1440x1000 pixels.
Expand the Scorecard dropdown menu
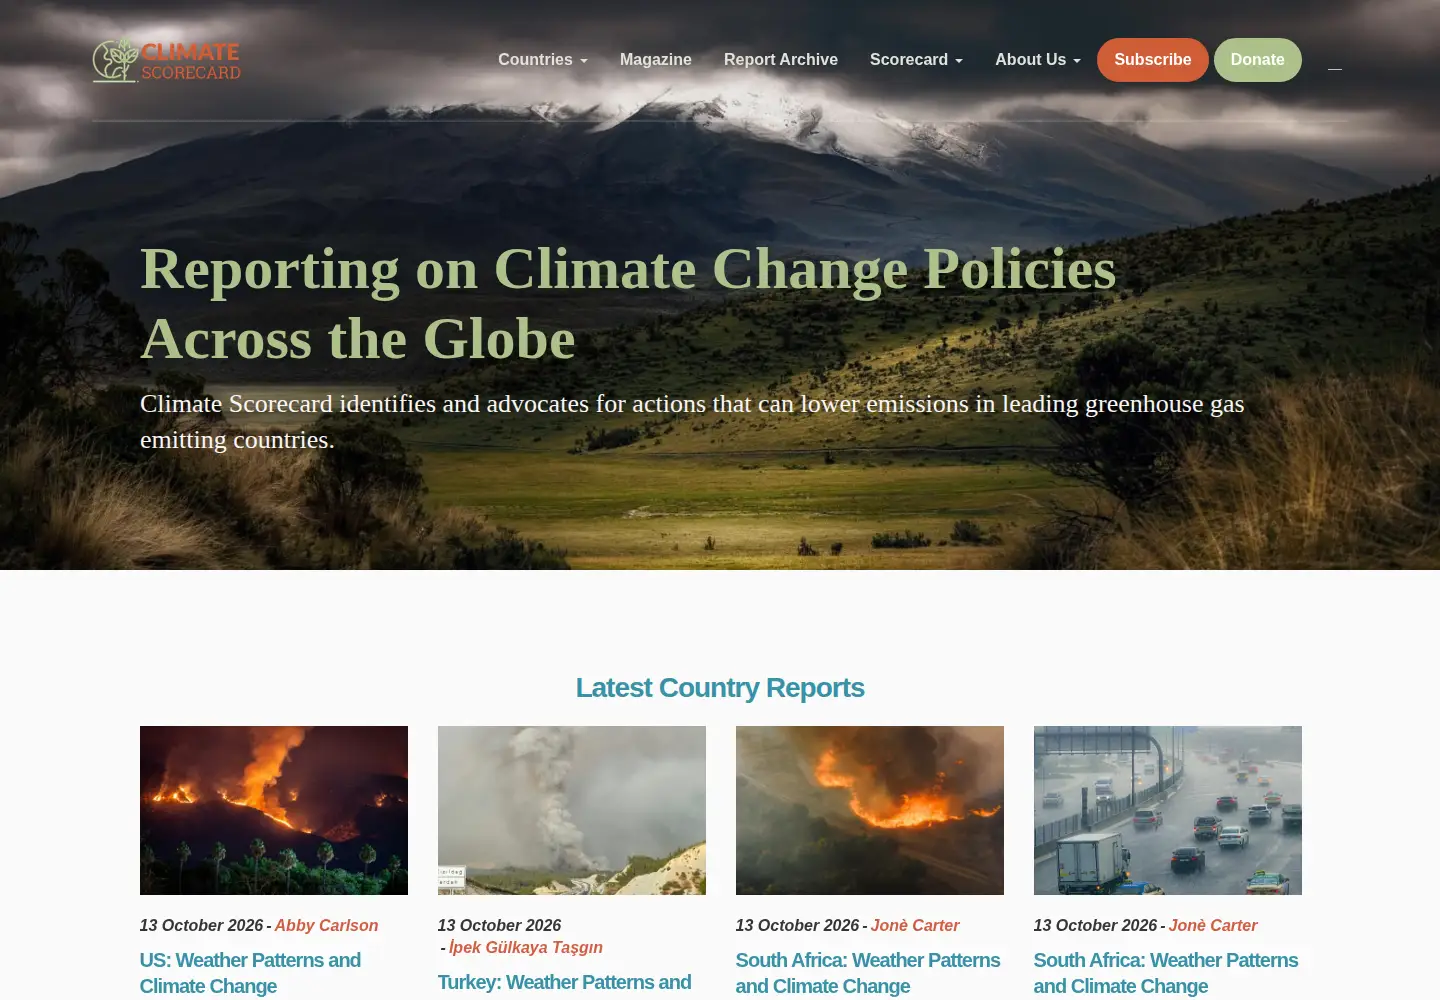[916, 60]
